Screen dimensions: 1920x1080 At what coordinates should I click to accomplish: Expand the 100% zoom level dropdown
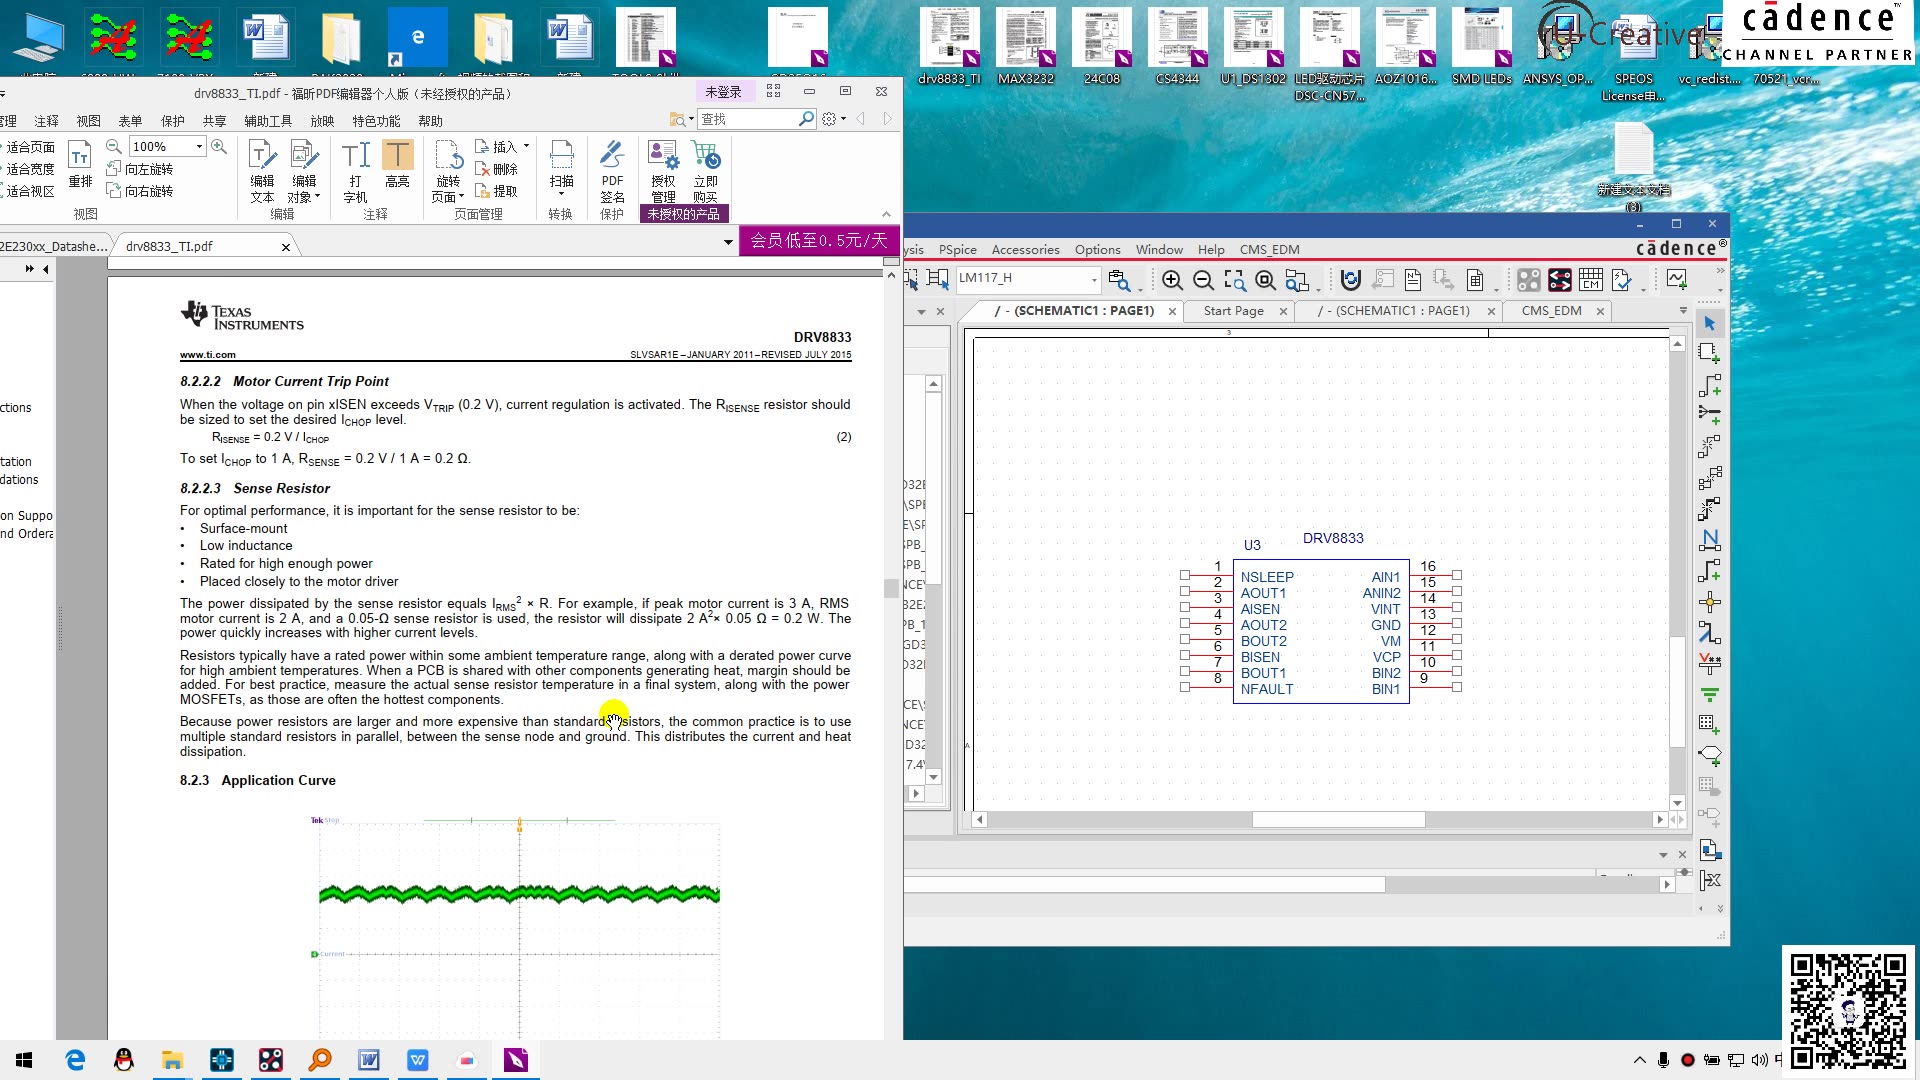199,146
